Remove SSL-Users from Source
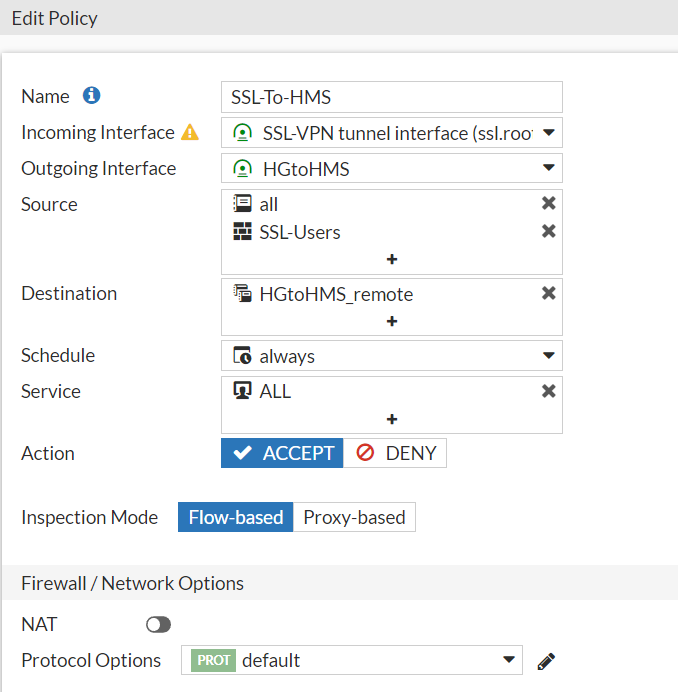 point(548,232)
